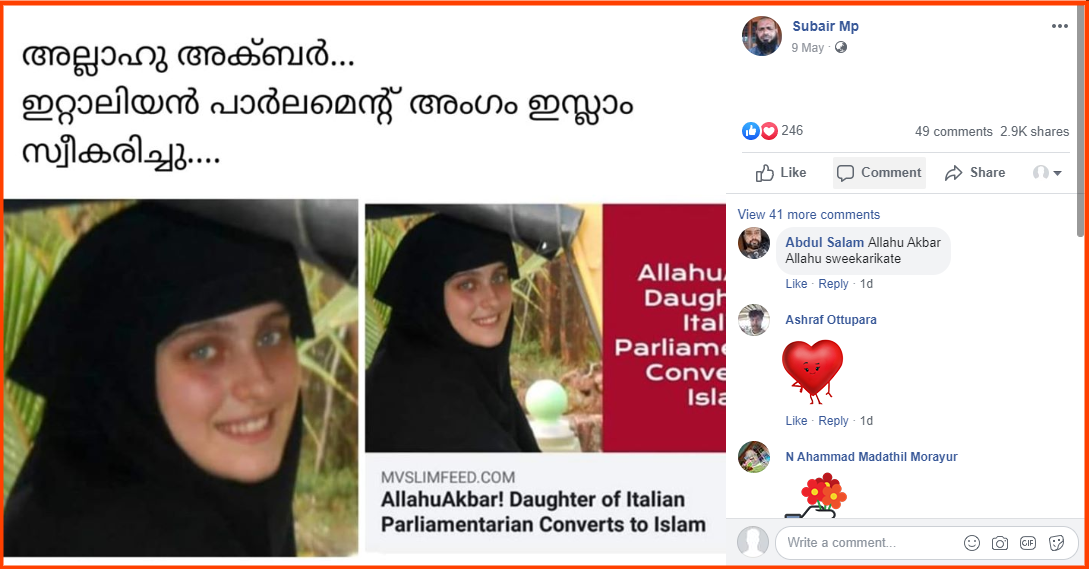Click the Comment button under the post
Image resolution: width=1089 pixels, height=569 pixels.
click(879, 172)
